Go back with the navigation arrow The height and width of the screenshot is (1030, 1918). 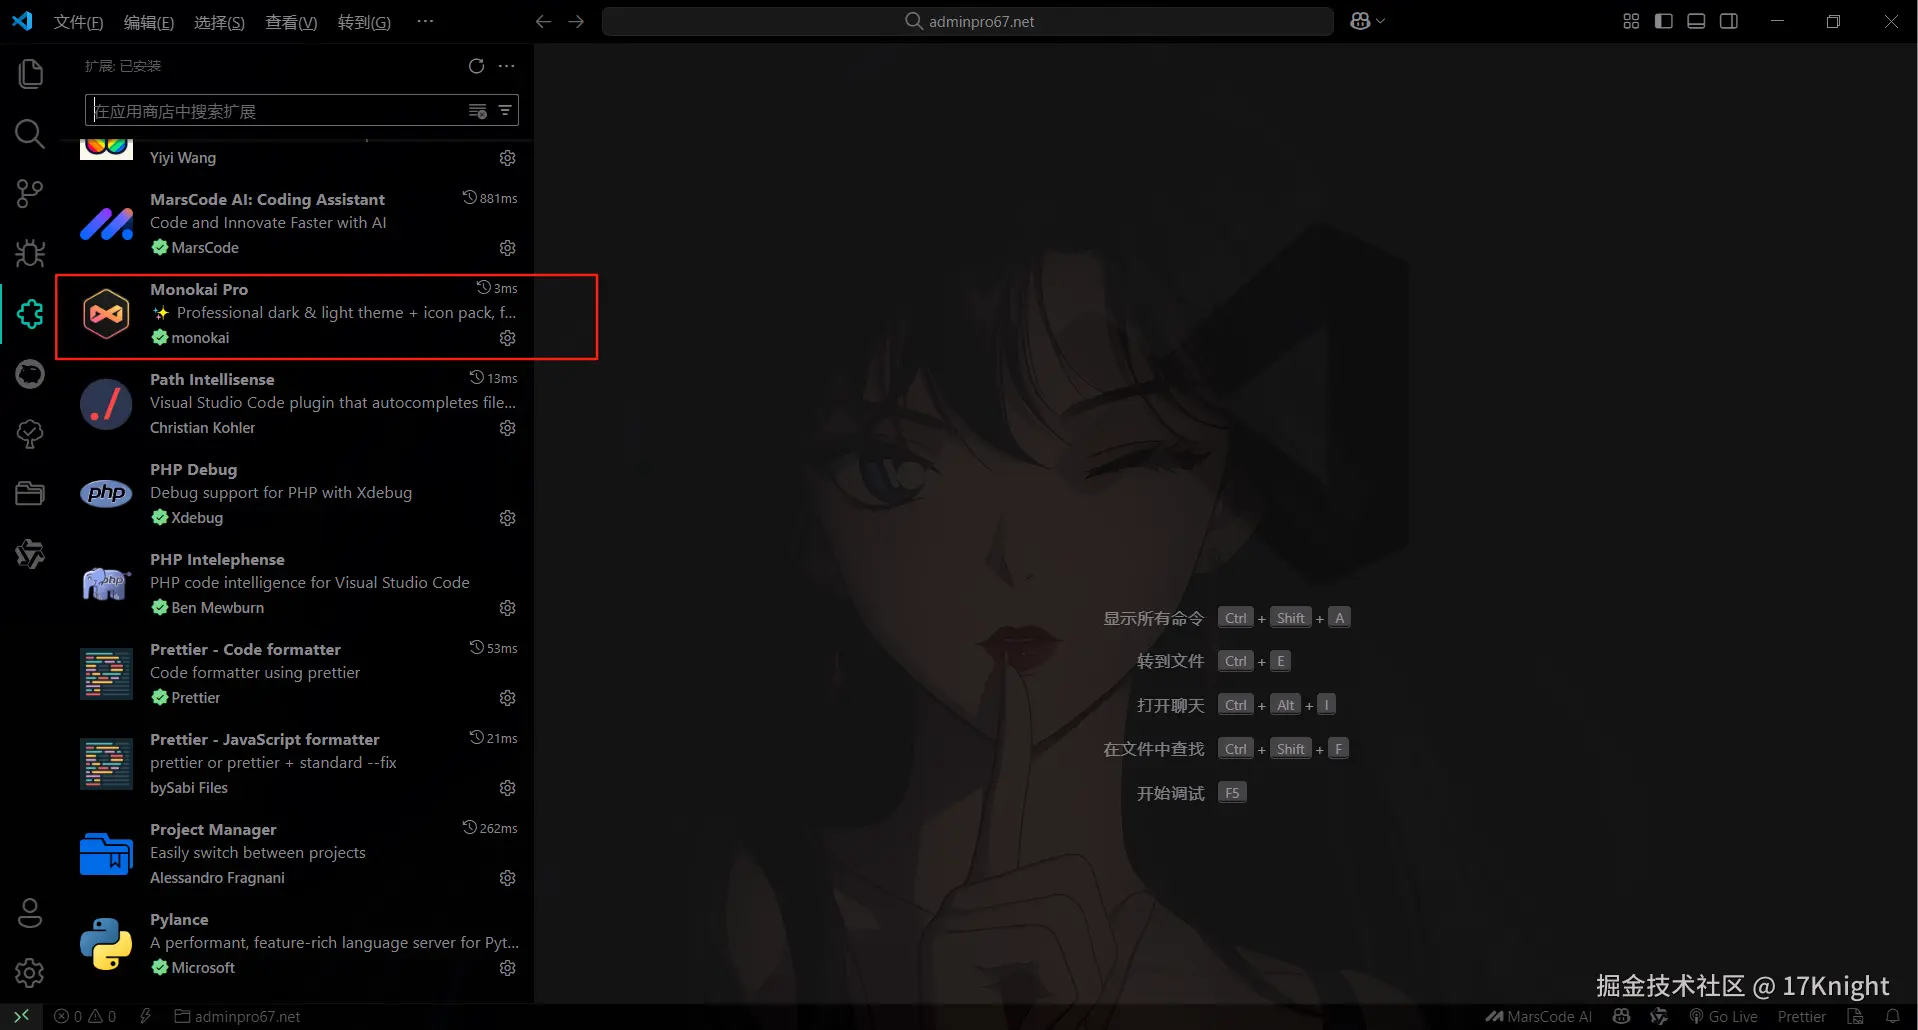pos(543,21)
